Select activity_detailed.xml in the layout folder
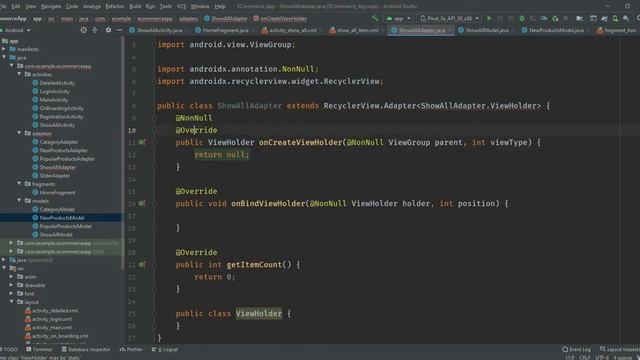The width and height of the screenshot is (640, 360). pos(55,311)
